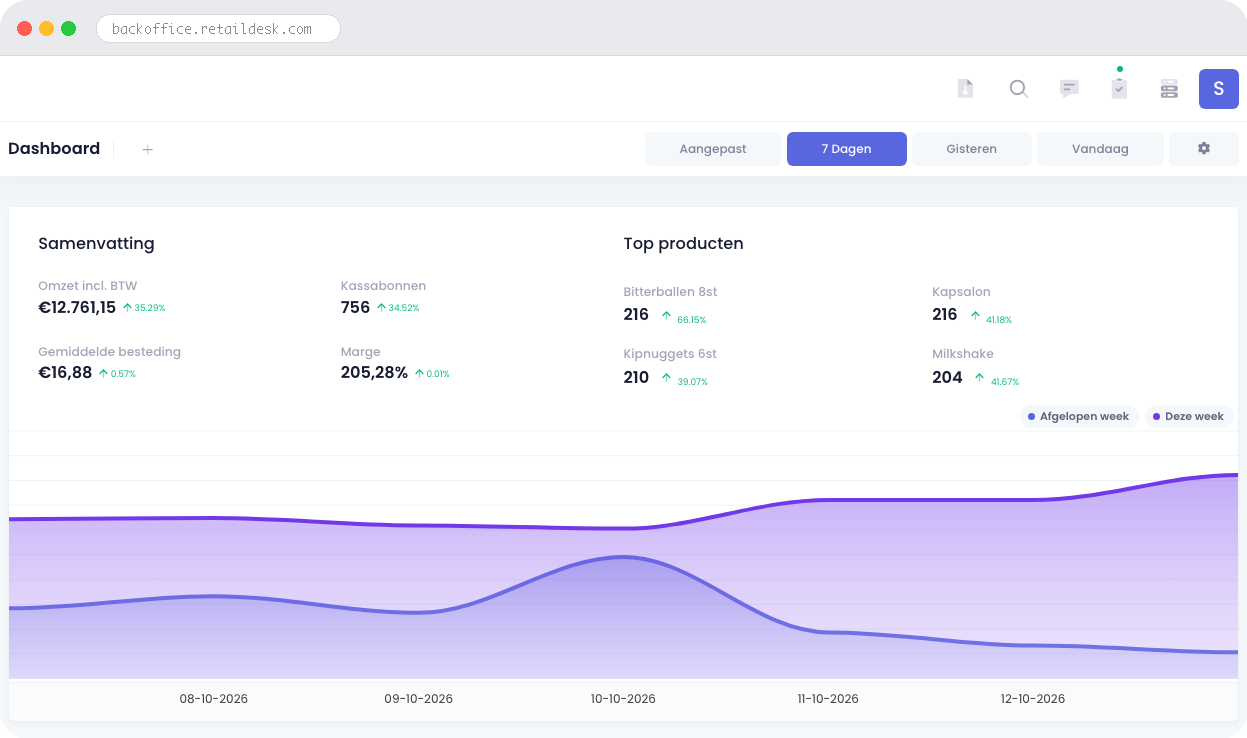Click the 08-10-2026 axis date

tap(214, 699)
